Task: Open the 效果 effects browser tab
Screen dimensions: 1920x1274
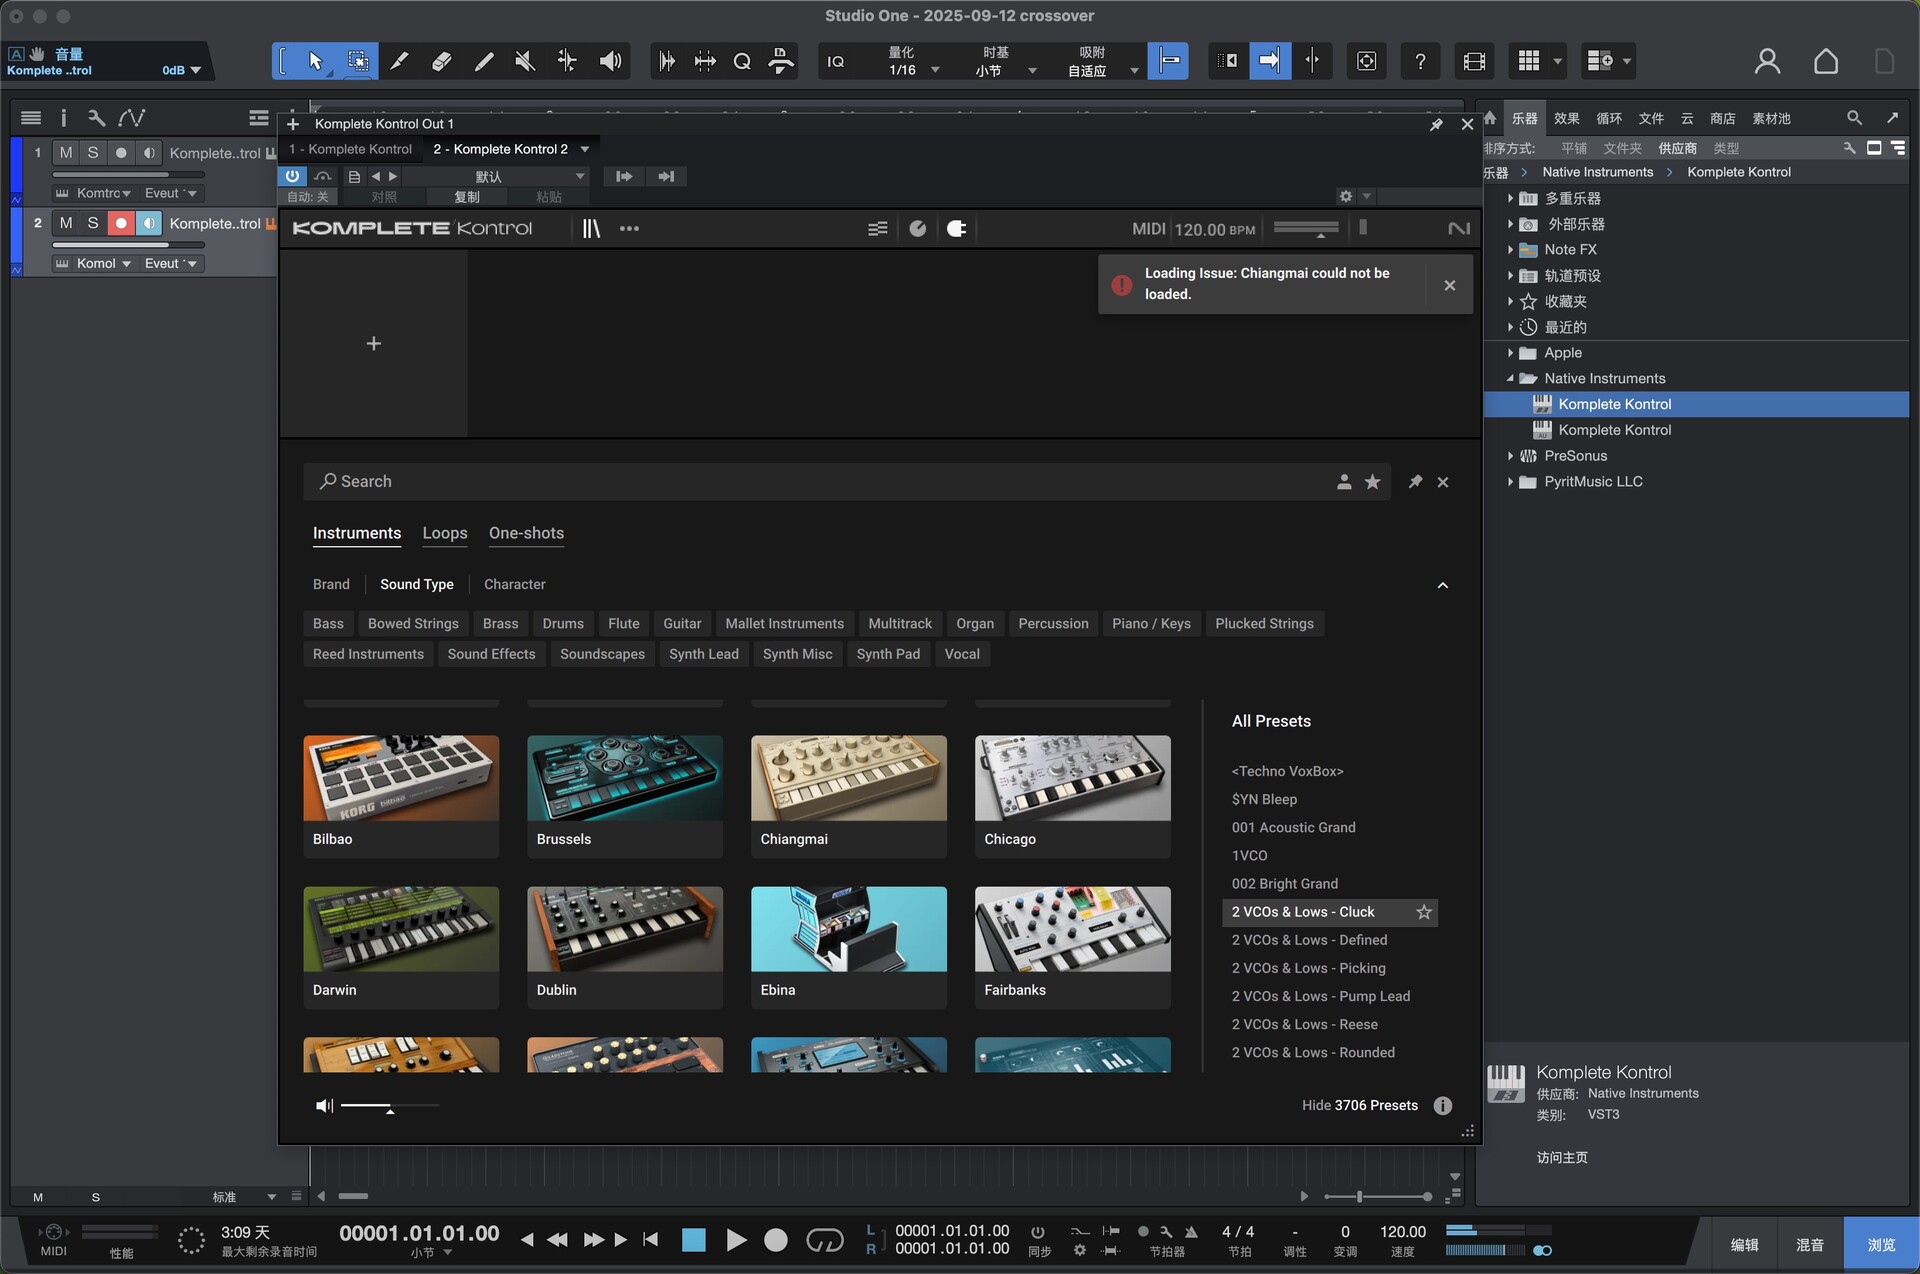Action: click(1567, 118)
